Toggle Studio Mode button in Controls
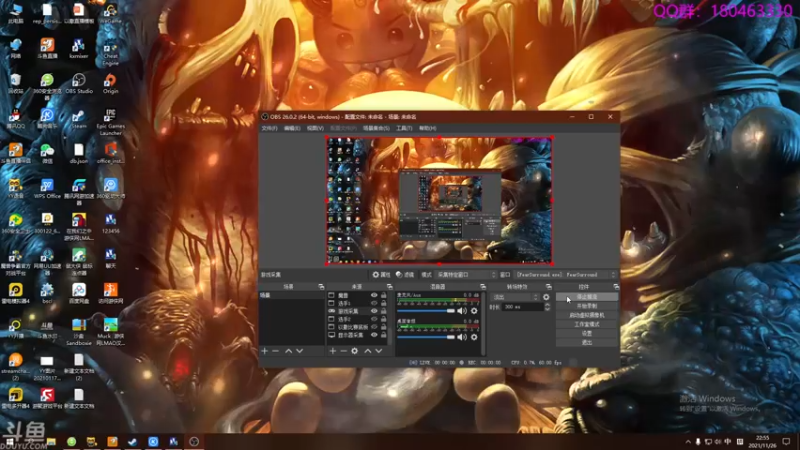Screen dimensions: 800x450 point(587,324)
